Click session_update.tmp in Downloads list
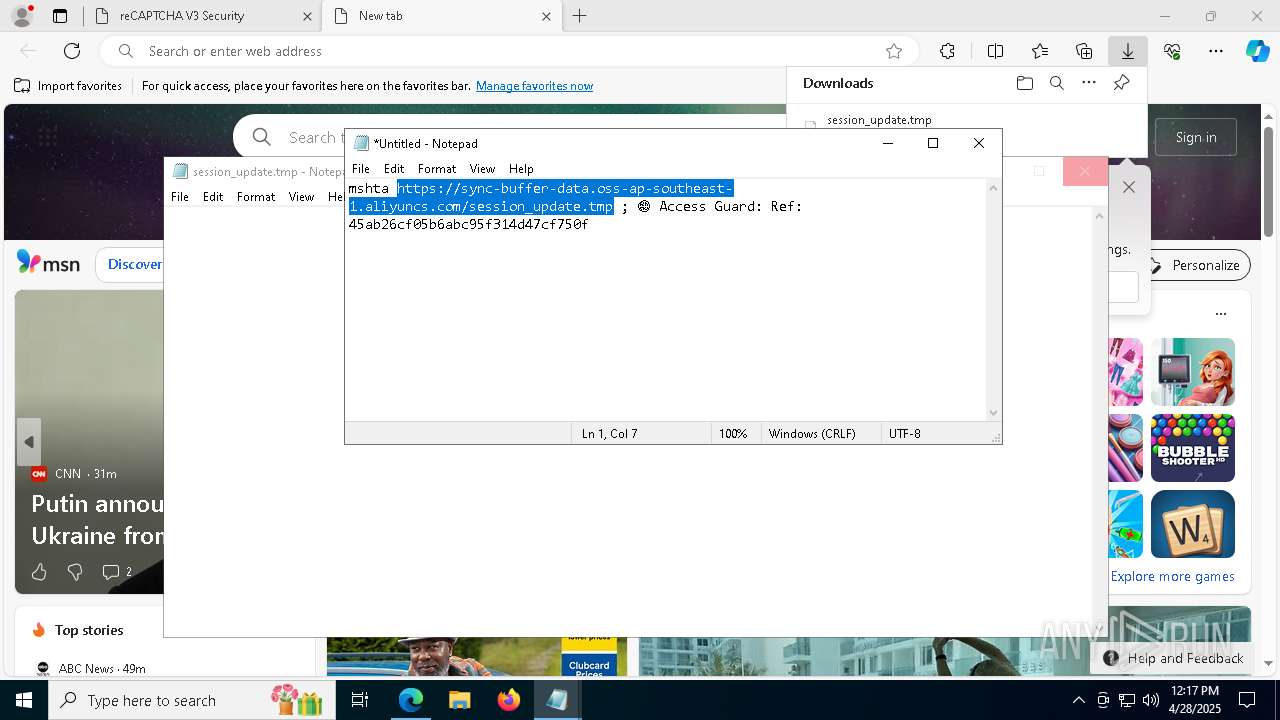 [879, 120]
